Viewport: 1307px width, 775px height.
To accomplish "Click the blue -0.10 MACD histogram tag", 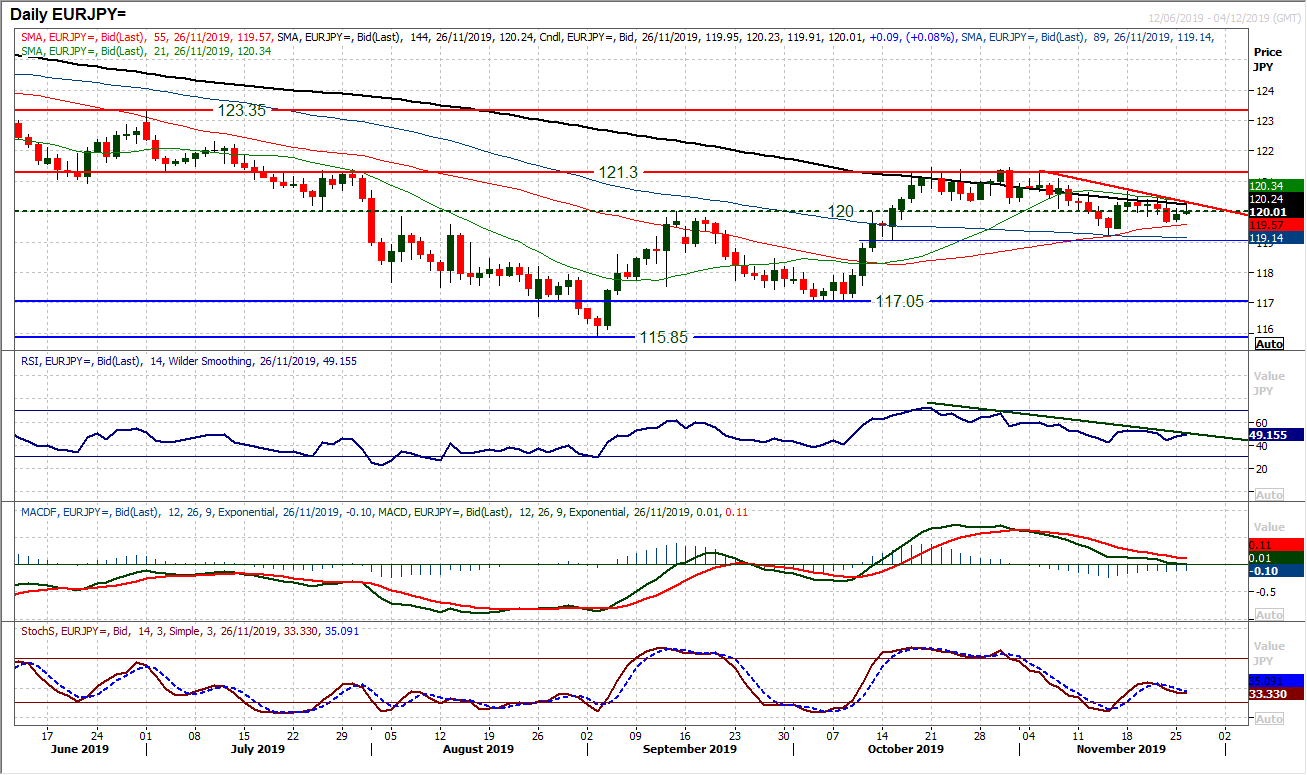I will (1275, 571).
